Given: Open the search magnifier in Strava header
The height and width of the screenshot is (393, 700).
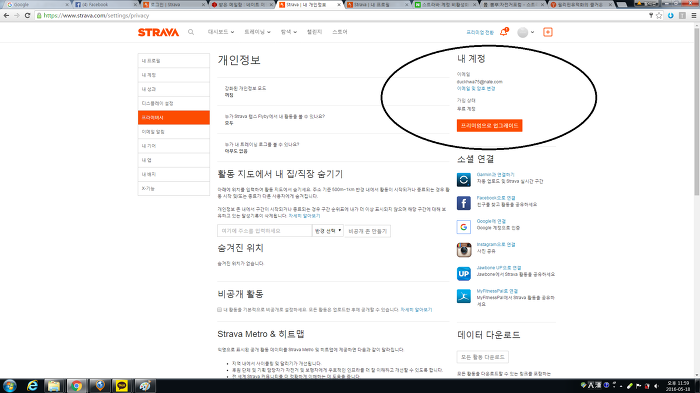Looking at the screenshot, I should pos(191,32).
